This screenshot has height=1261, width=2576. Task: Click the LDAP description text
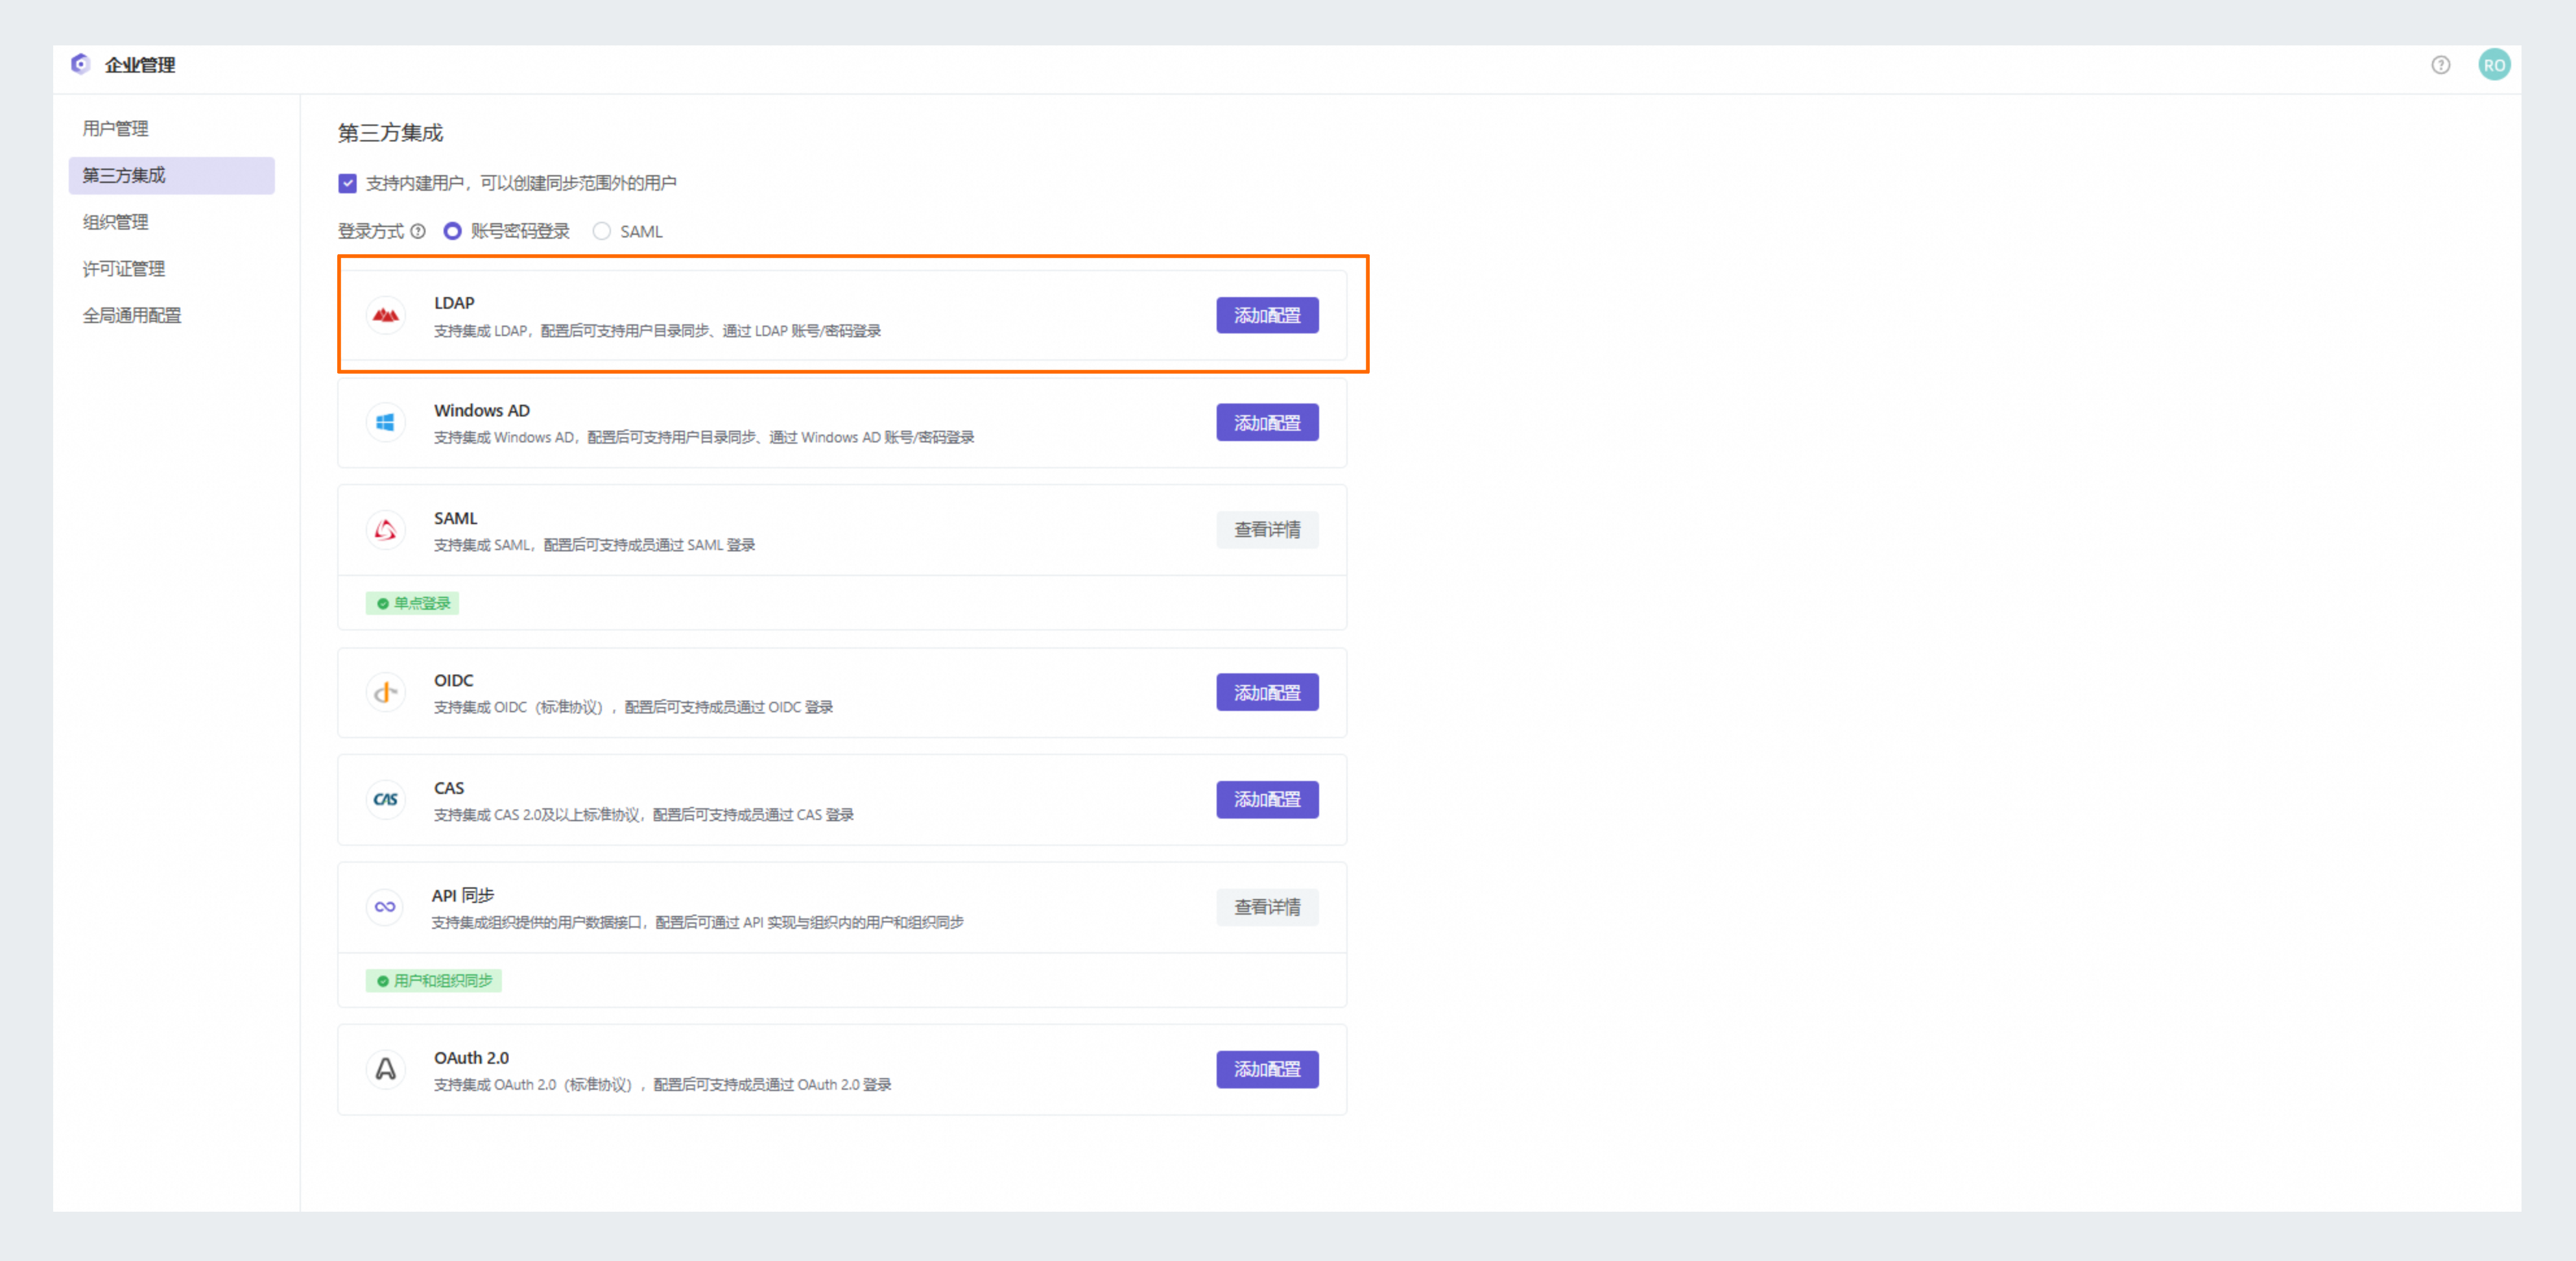657,331
